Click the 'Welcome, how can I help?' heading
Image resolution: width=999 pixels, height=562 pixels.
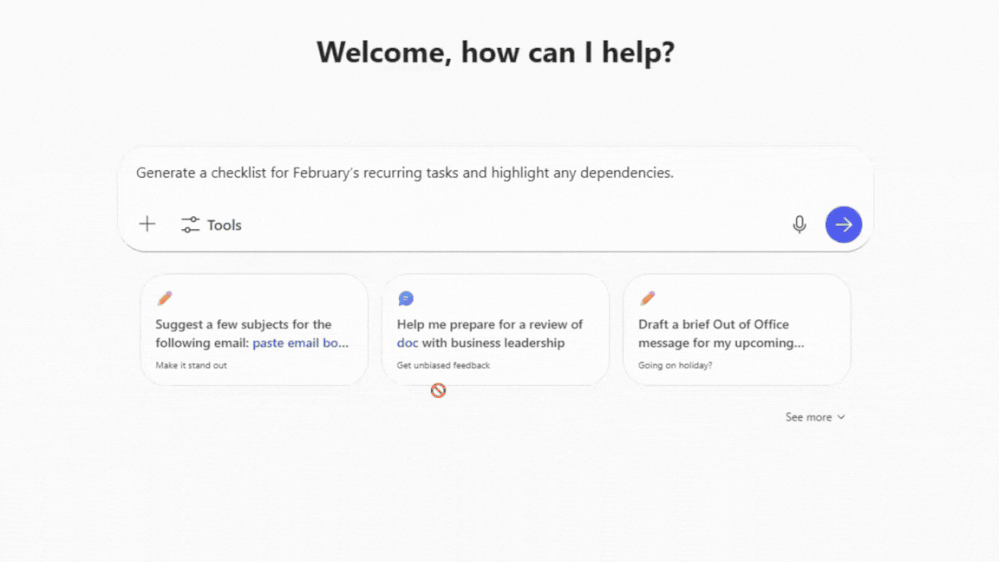click(x=496, y=52)
